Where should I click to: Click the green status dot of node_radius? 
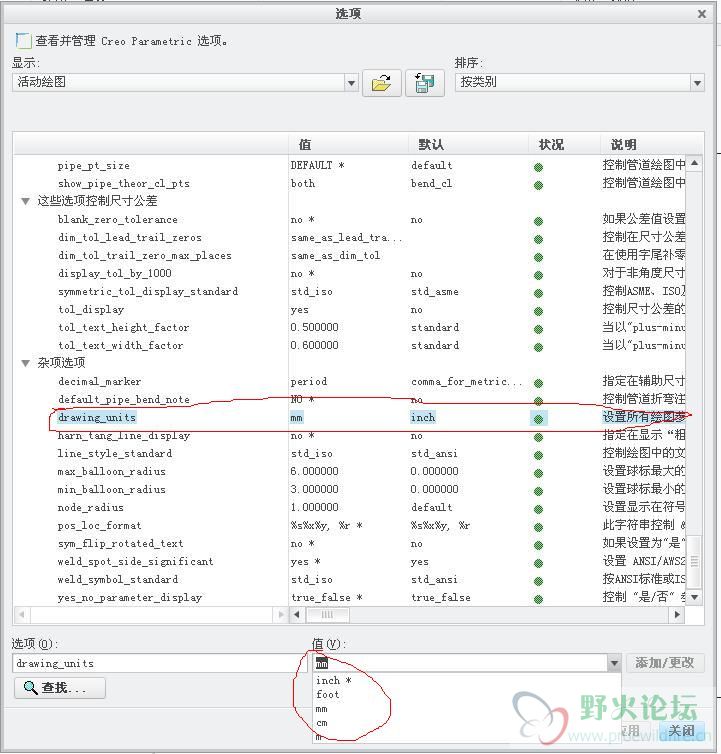(539, 509)
